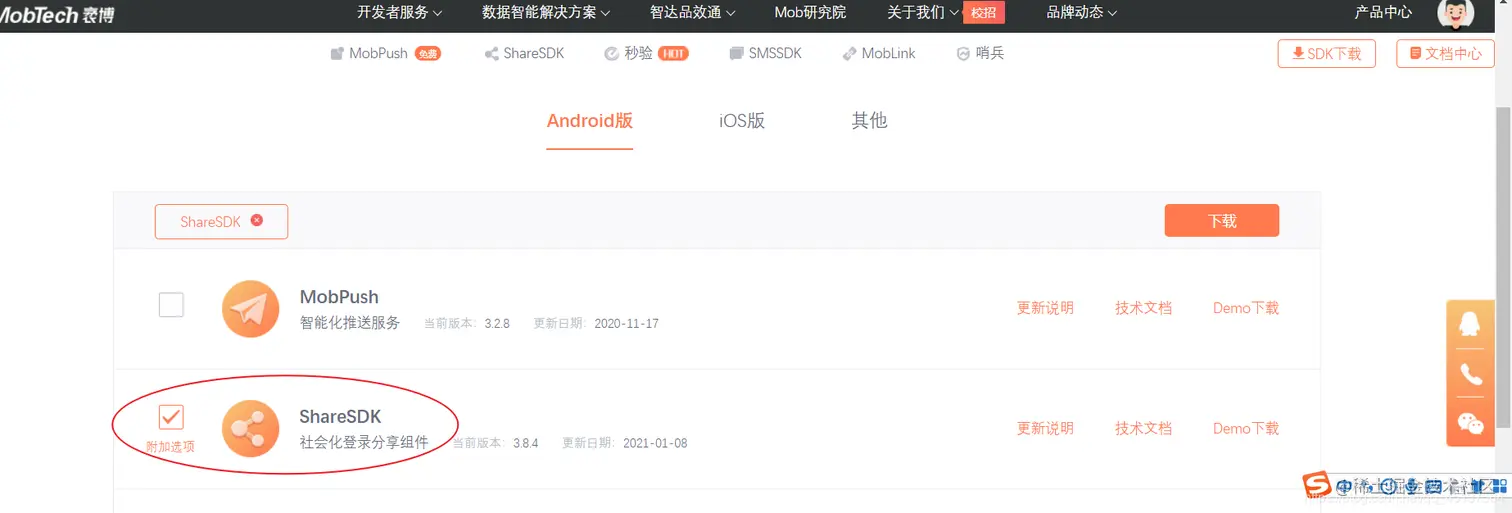This screenshot has height=513, width=1512.
Task: Expand the 开发者服务 dropdown menu
Action: [x=399, y=12]
